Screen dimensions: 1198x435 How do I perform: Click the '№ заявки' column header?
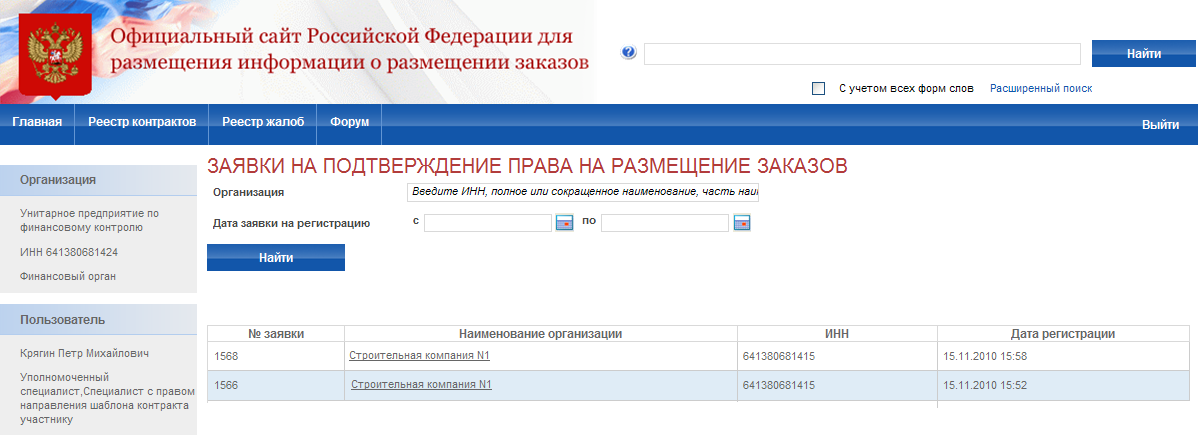tap(276, 333)
